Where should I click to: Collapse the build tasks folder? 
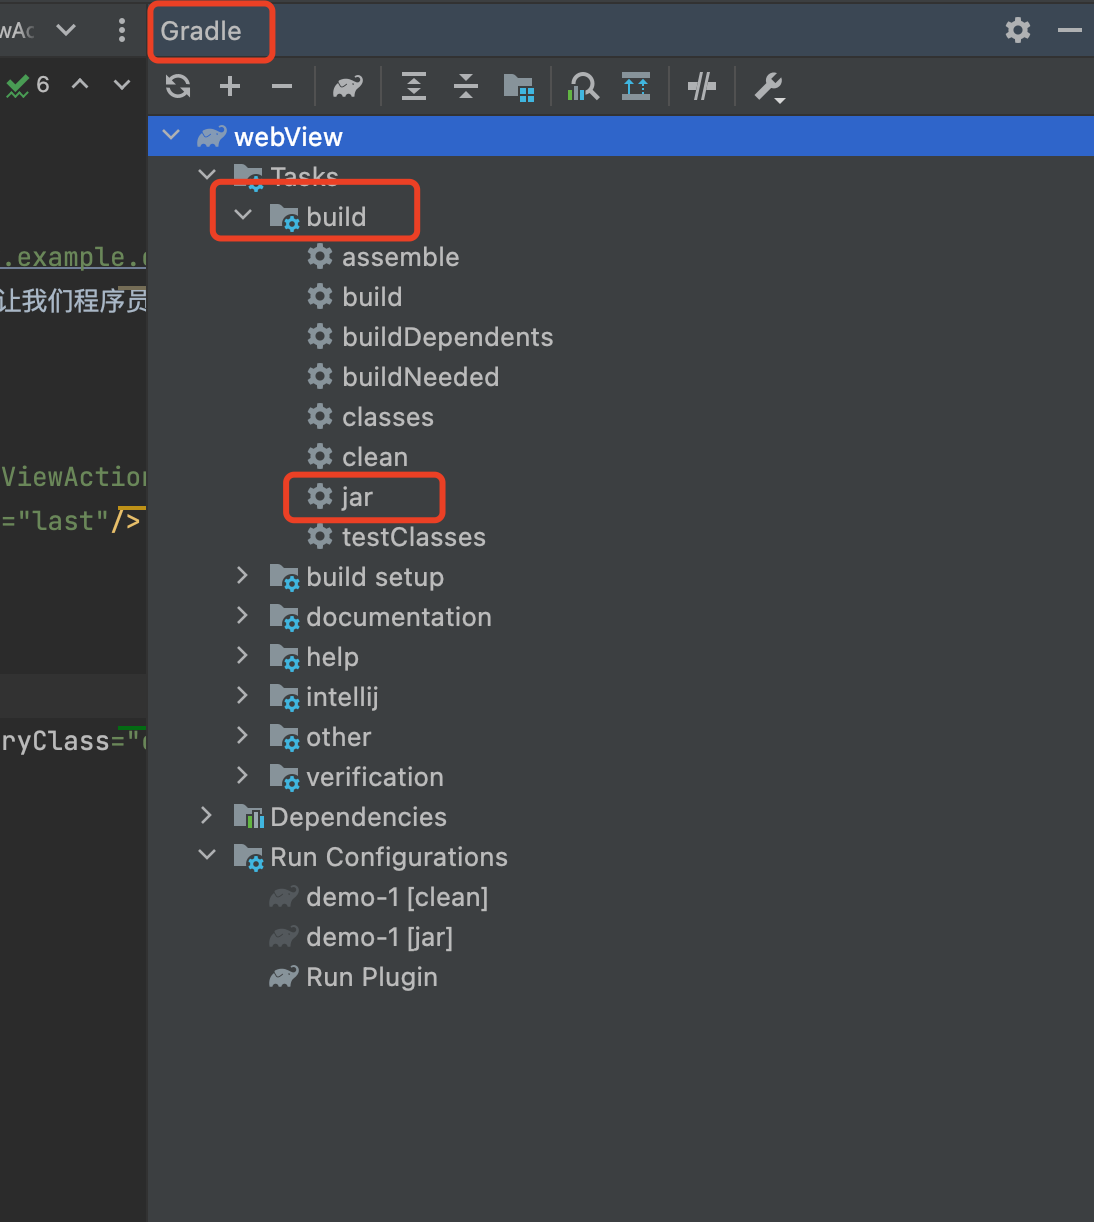[x=243, y=215]
